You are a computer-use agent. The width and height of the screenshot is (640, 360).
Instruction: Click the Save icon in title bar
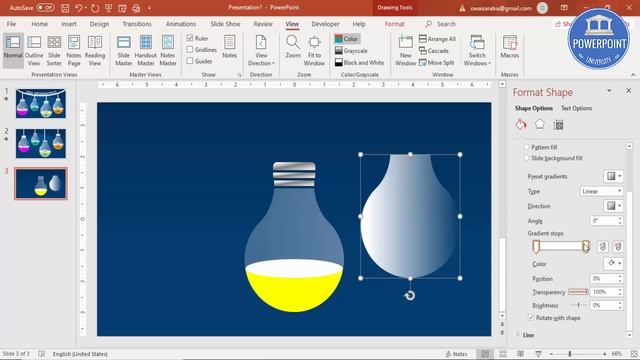(x=65, y=8)
